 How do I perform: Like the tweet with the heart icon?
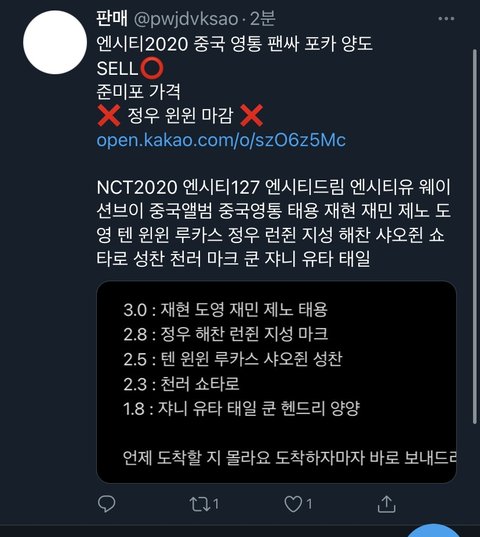point(293,504)
